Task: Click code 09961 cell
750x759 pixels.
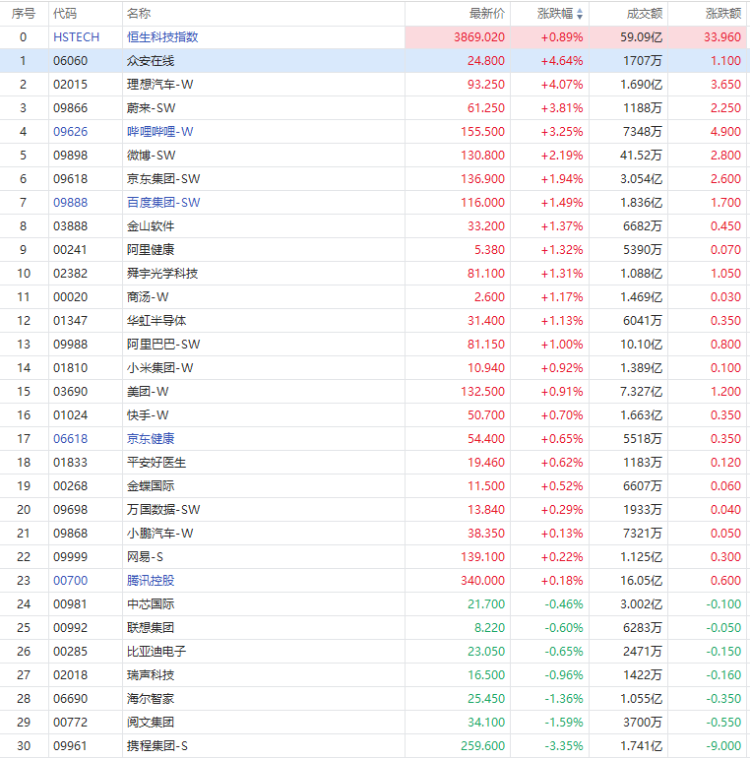Action: click(70, 746)
